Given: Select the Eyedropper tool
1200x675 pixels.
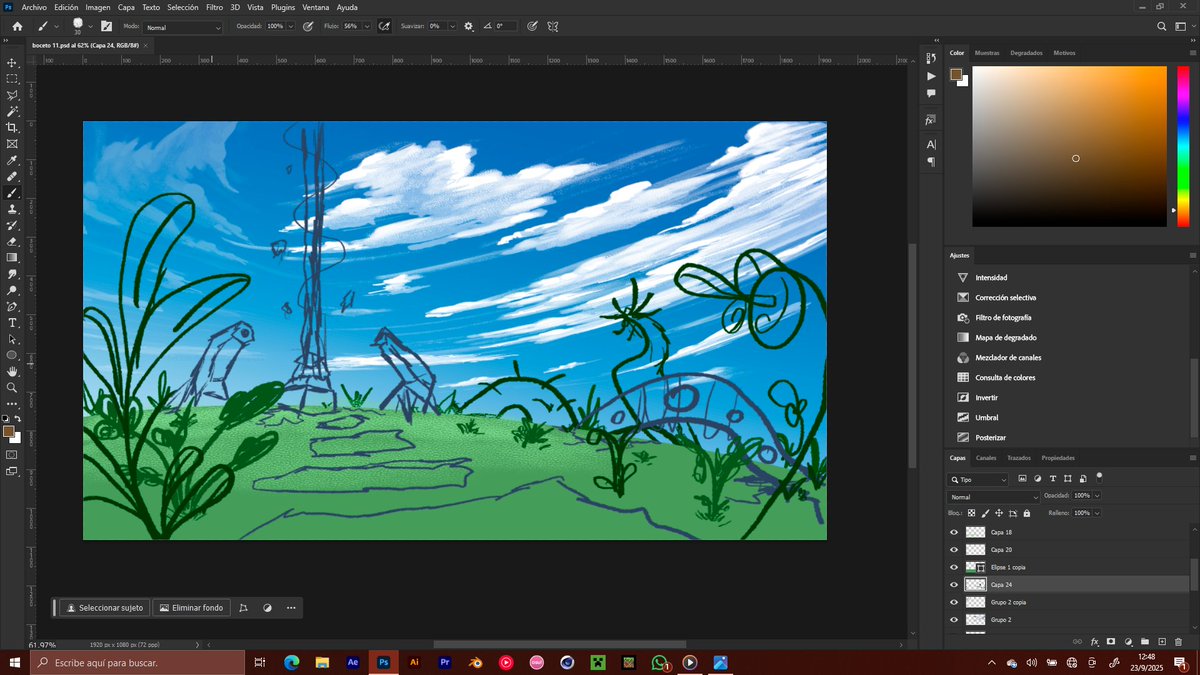Looking at the screenshot, I should click(12, 160).
